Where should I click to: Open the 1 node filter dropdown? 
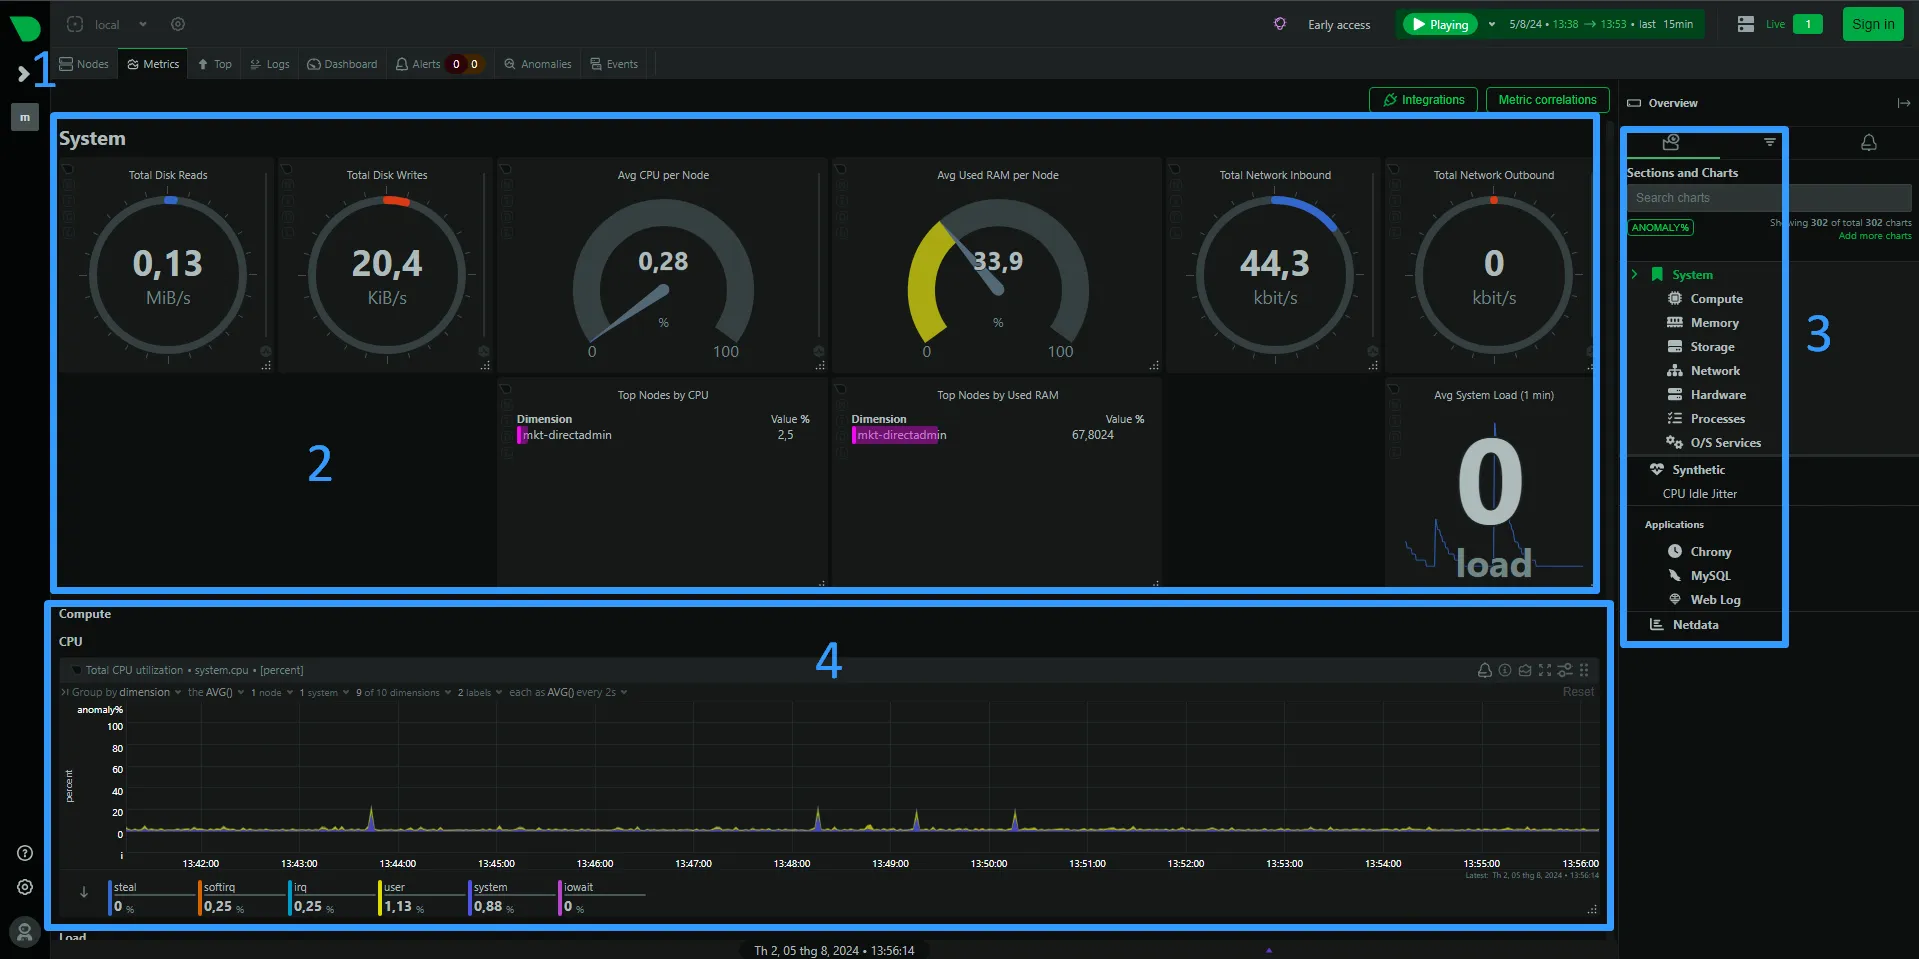272,692
